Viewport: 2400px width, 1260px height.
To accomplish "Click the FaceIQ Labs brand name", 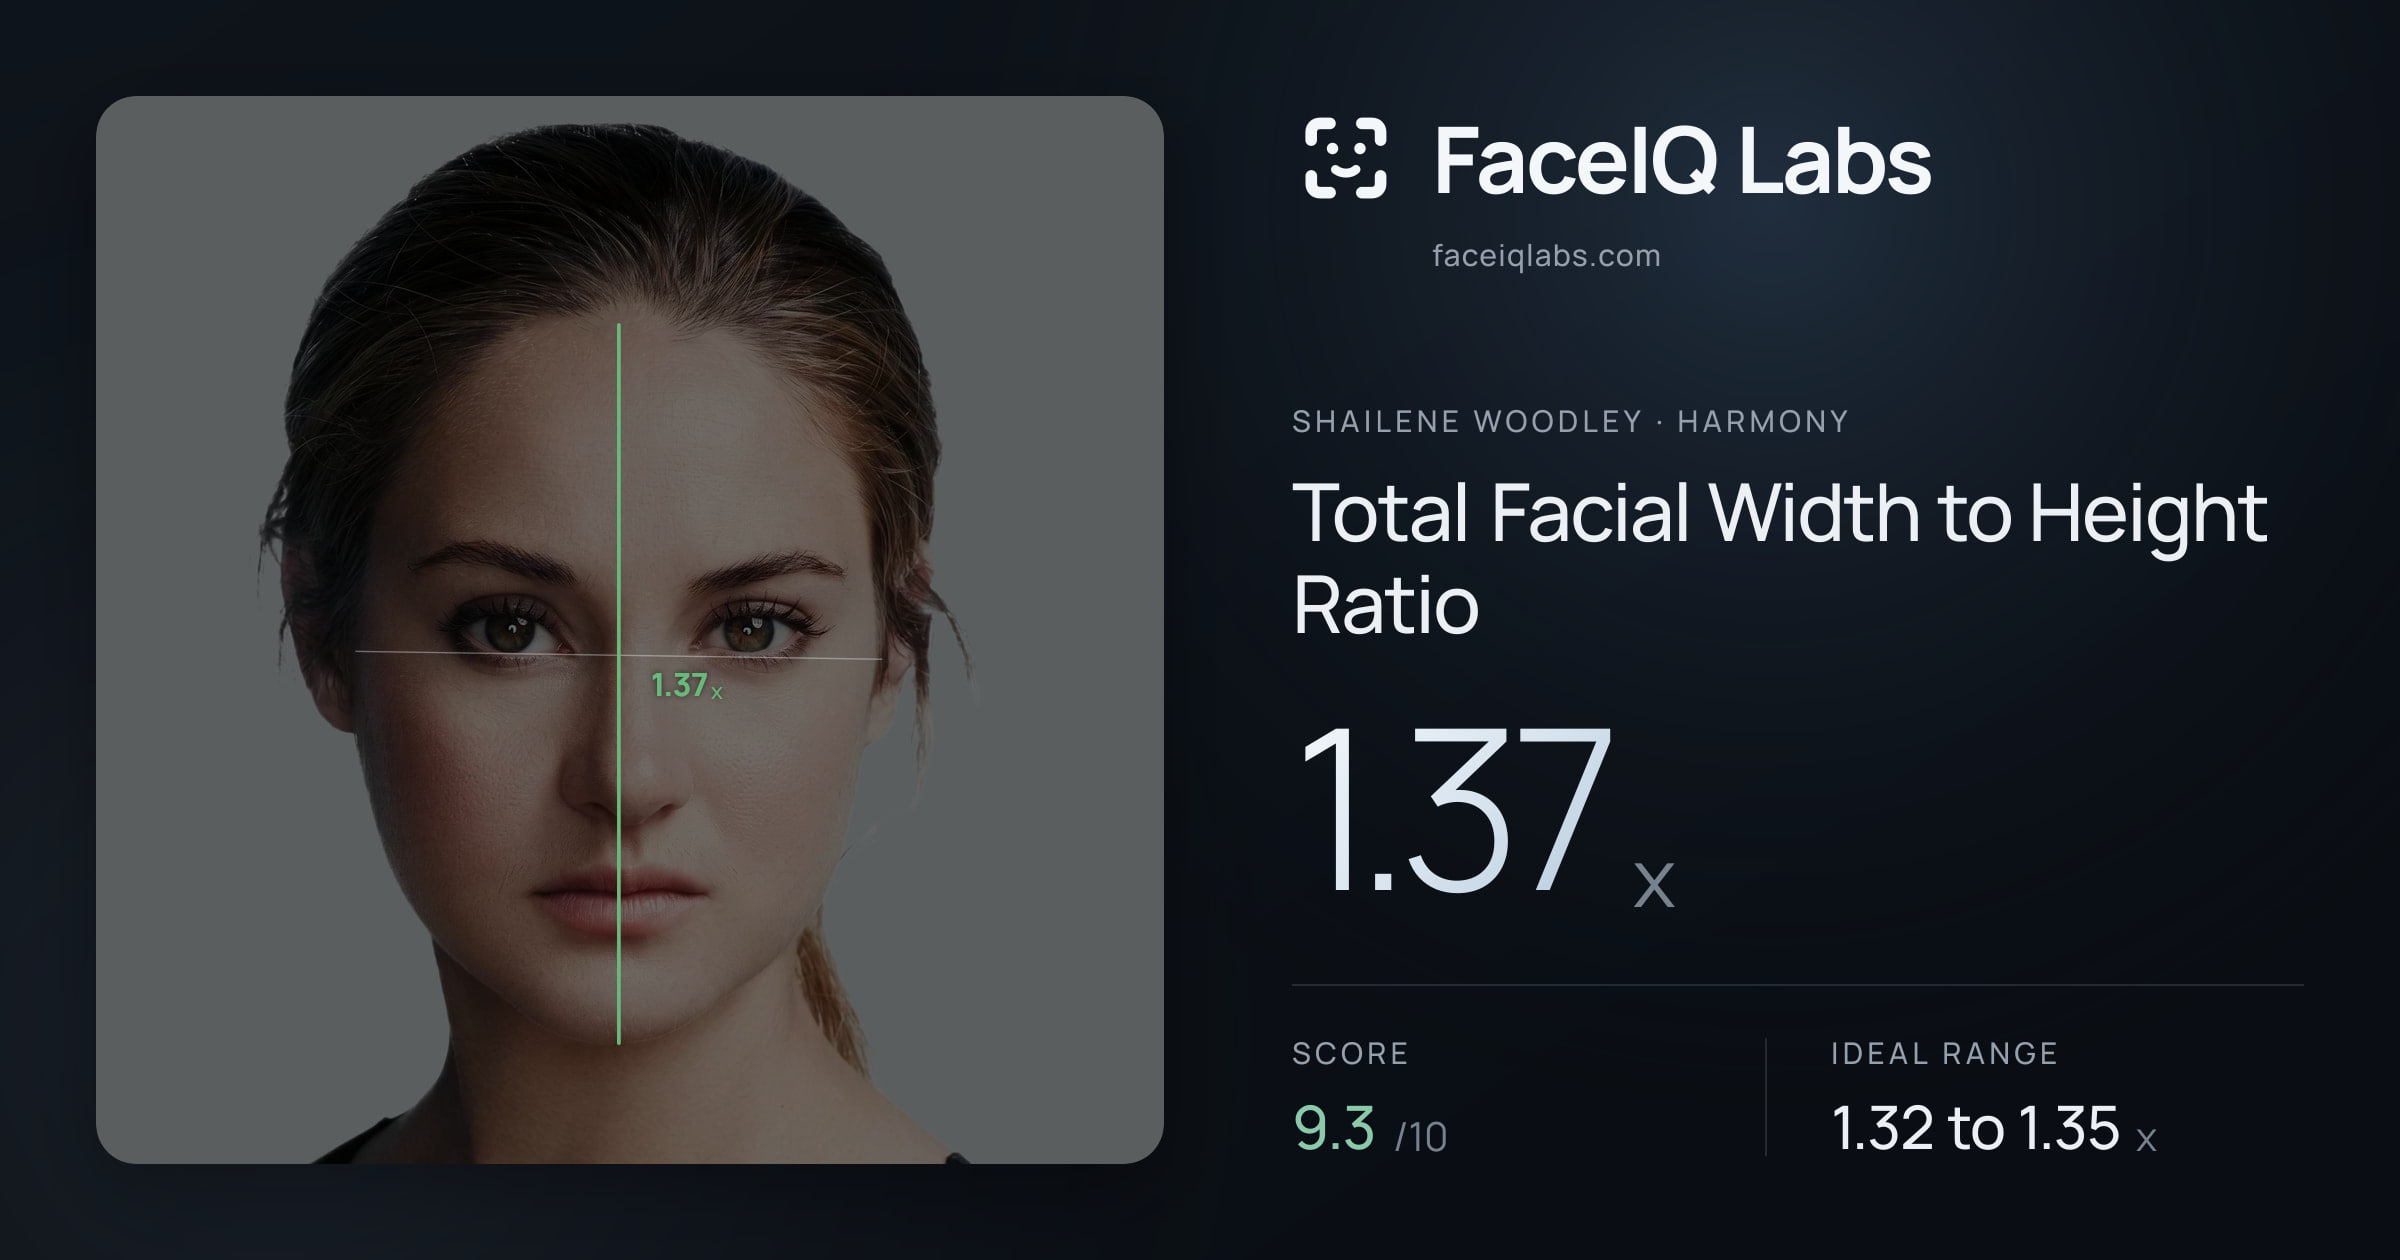I will pyautogui.click(x=1682, y=160).
